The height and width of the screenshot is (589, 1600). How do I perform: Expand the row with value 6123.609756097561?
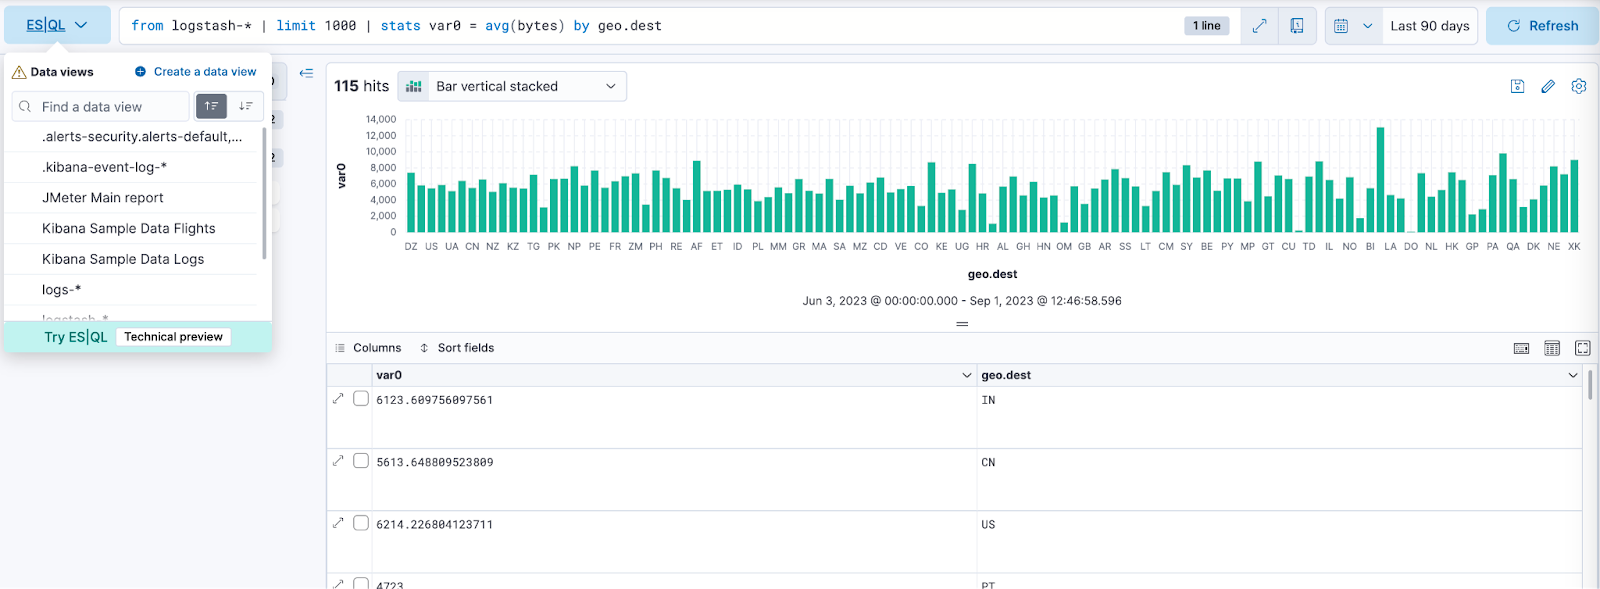pos(338,399)
